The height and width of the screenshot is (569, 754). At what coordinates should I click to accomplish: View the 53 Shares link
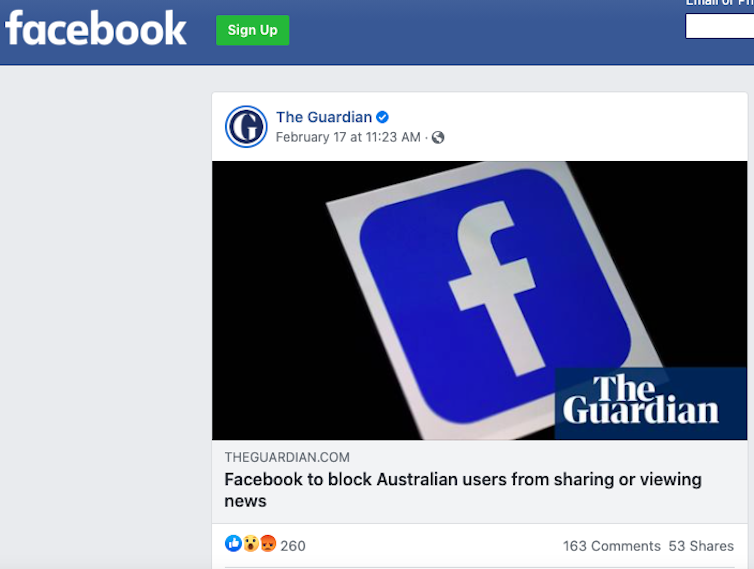701,546
